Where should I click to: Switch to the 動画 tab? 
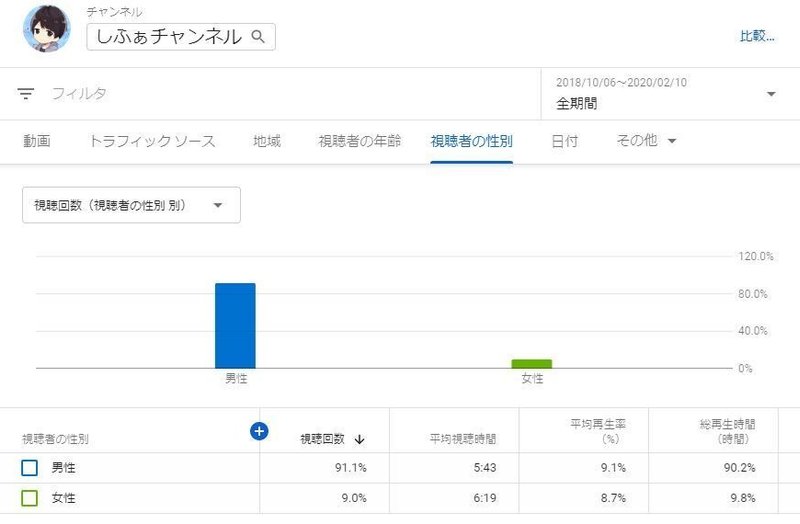tap(37, 141)
